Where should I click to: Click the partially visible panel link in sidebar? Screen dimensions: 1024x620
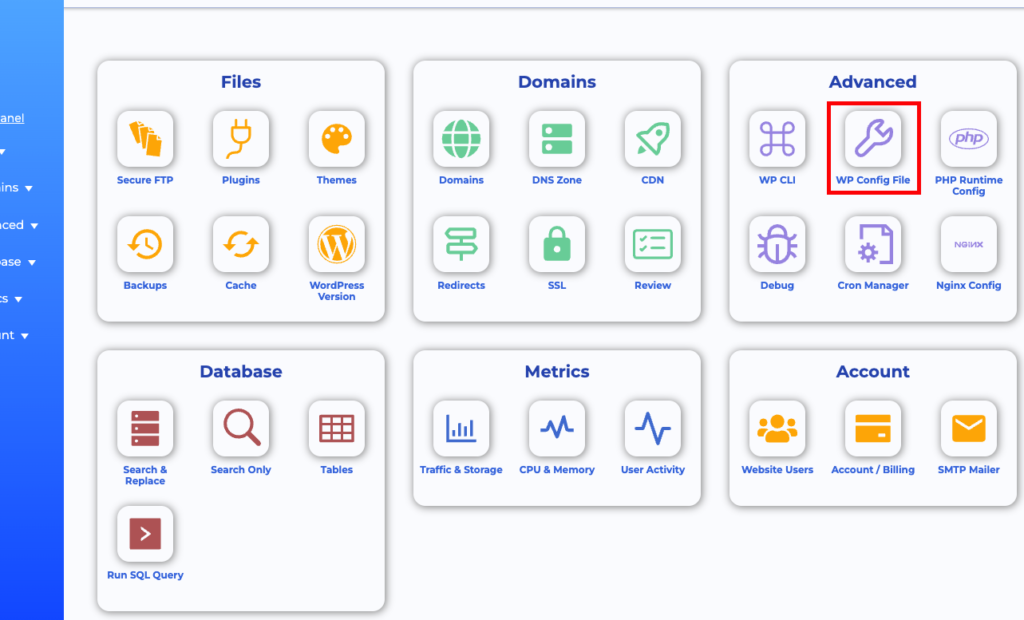point(12,118)
